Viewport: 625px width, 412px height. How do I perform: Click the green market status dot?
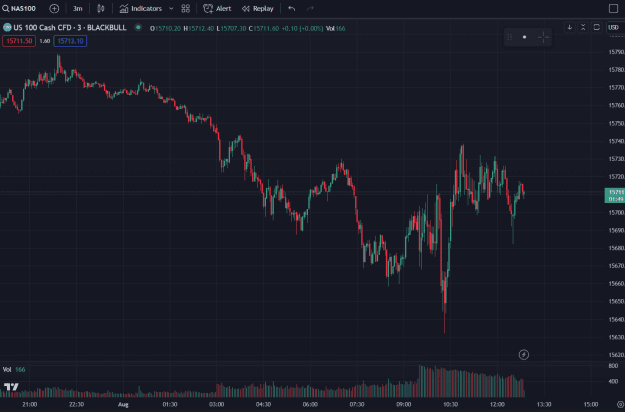tap(138, 27)
